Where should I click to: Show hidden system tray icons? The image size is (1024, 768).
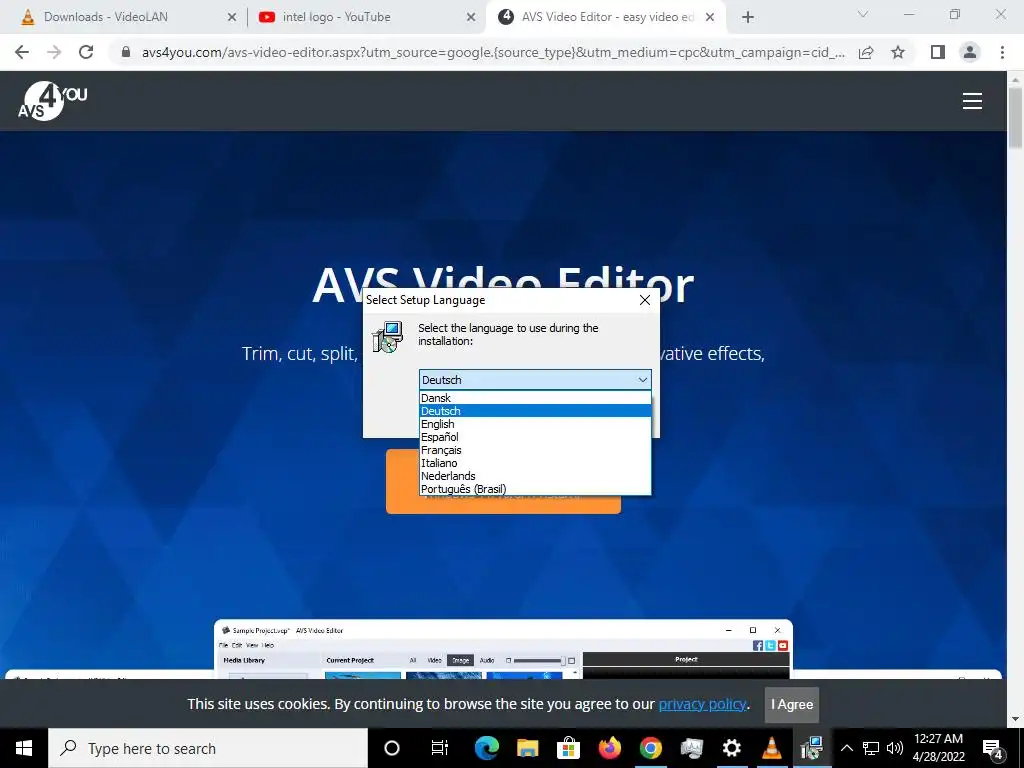pos(846,748)
